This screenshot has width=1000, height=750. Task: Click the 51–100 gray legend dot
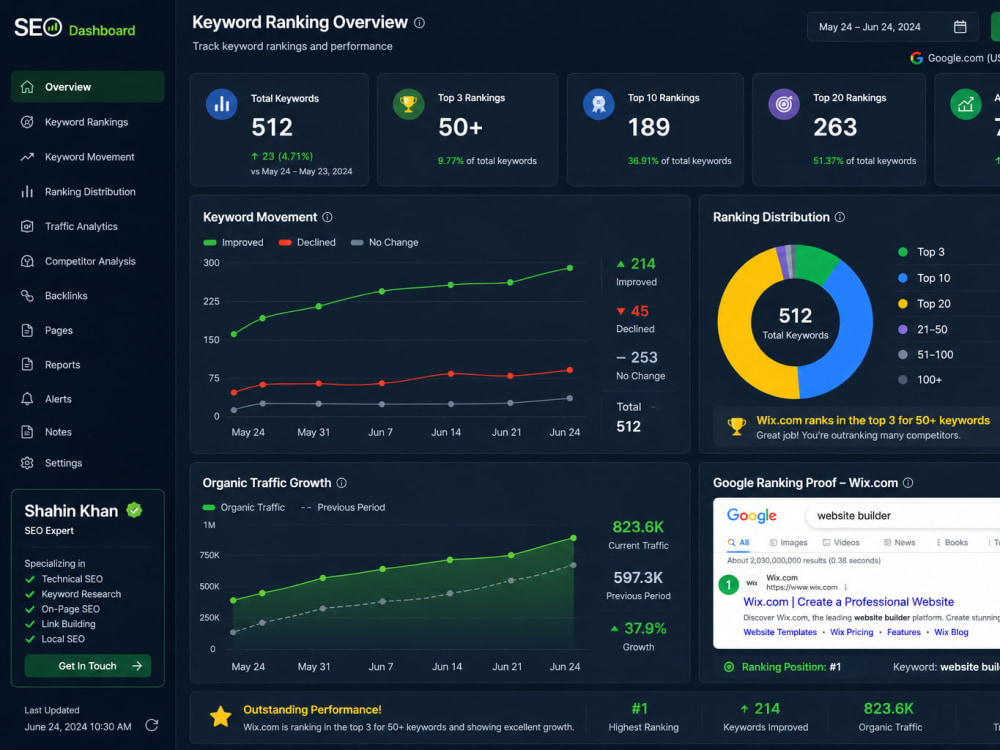[902, 355]
